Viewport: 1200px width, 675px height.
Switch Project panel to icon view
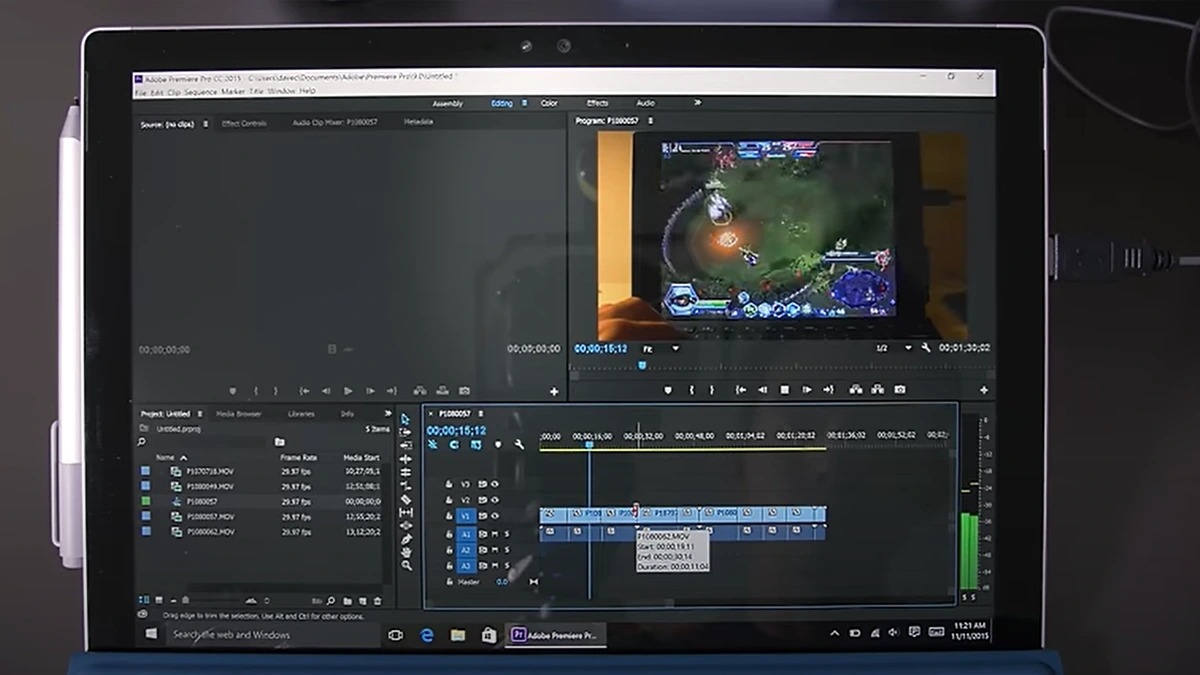pyautogui.click(x=158, y=601)
